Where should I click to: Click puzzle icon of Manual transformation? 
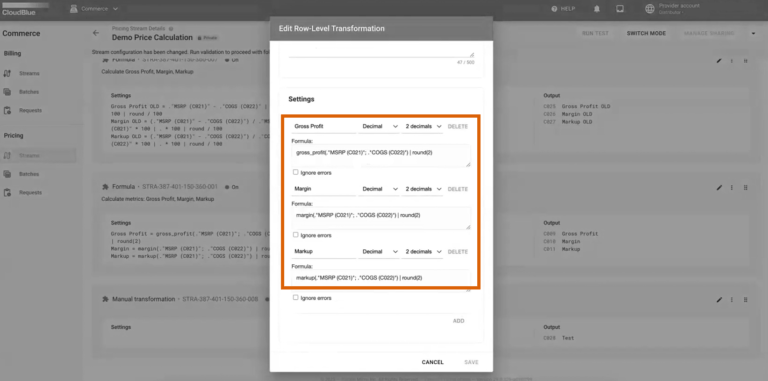pyautogui.click(x=105, y=299)
